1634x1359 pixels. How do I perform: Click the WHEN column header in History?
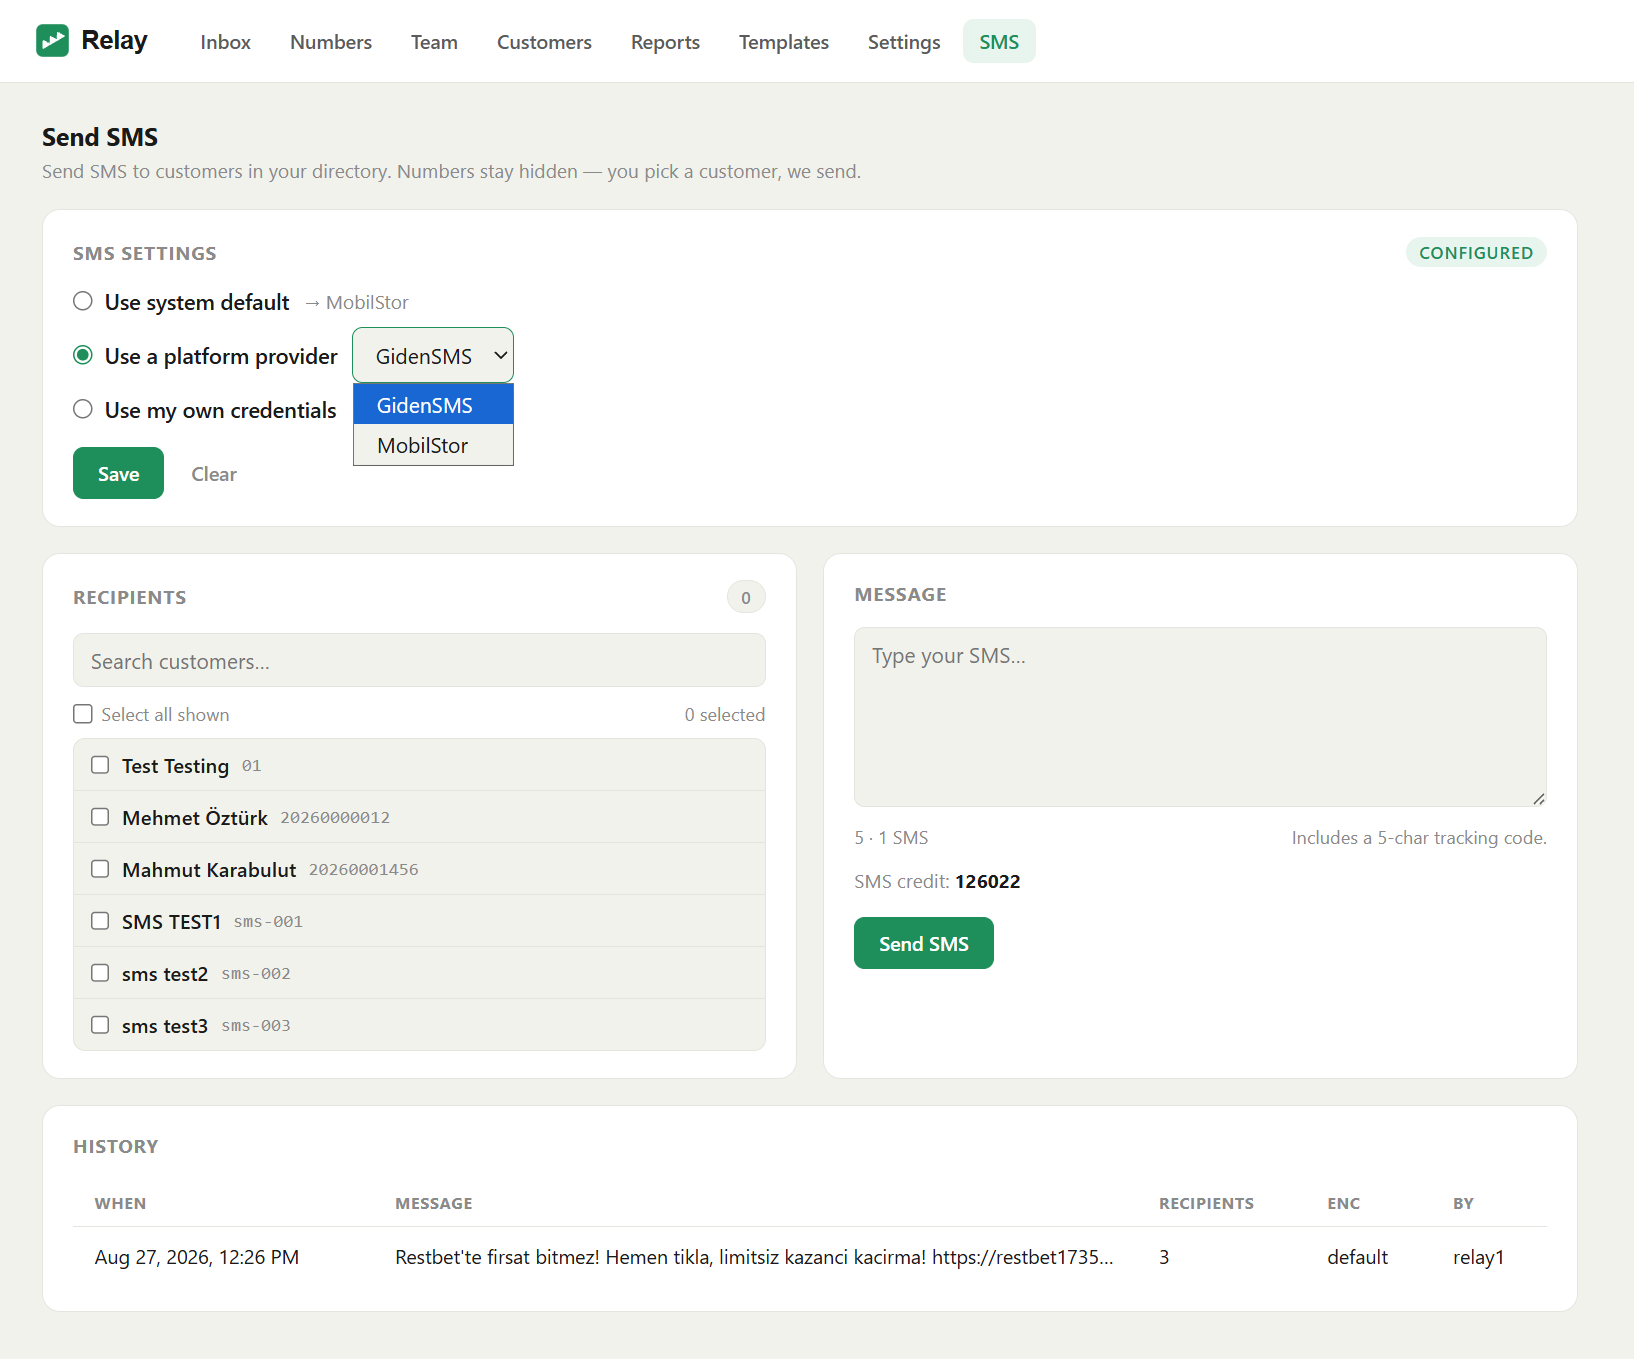(120, 1203)
